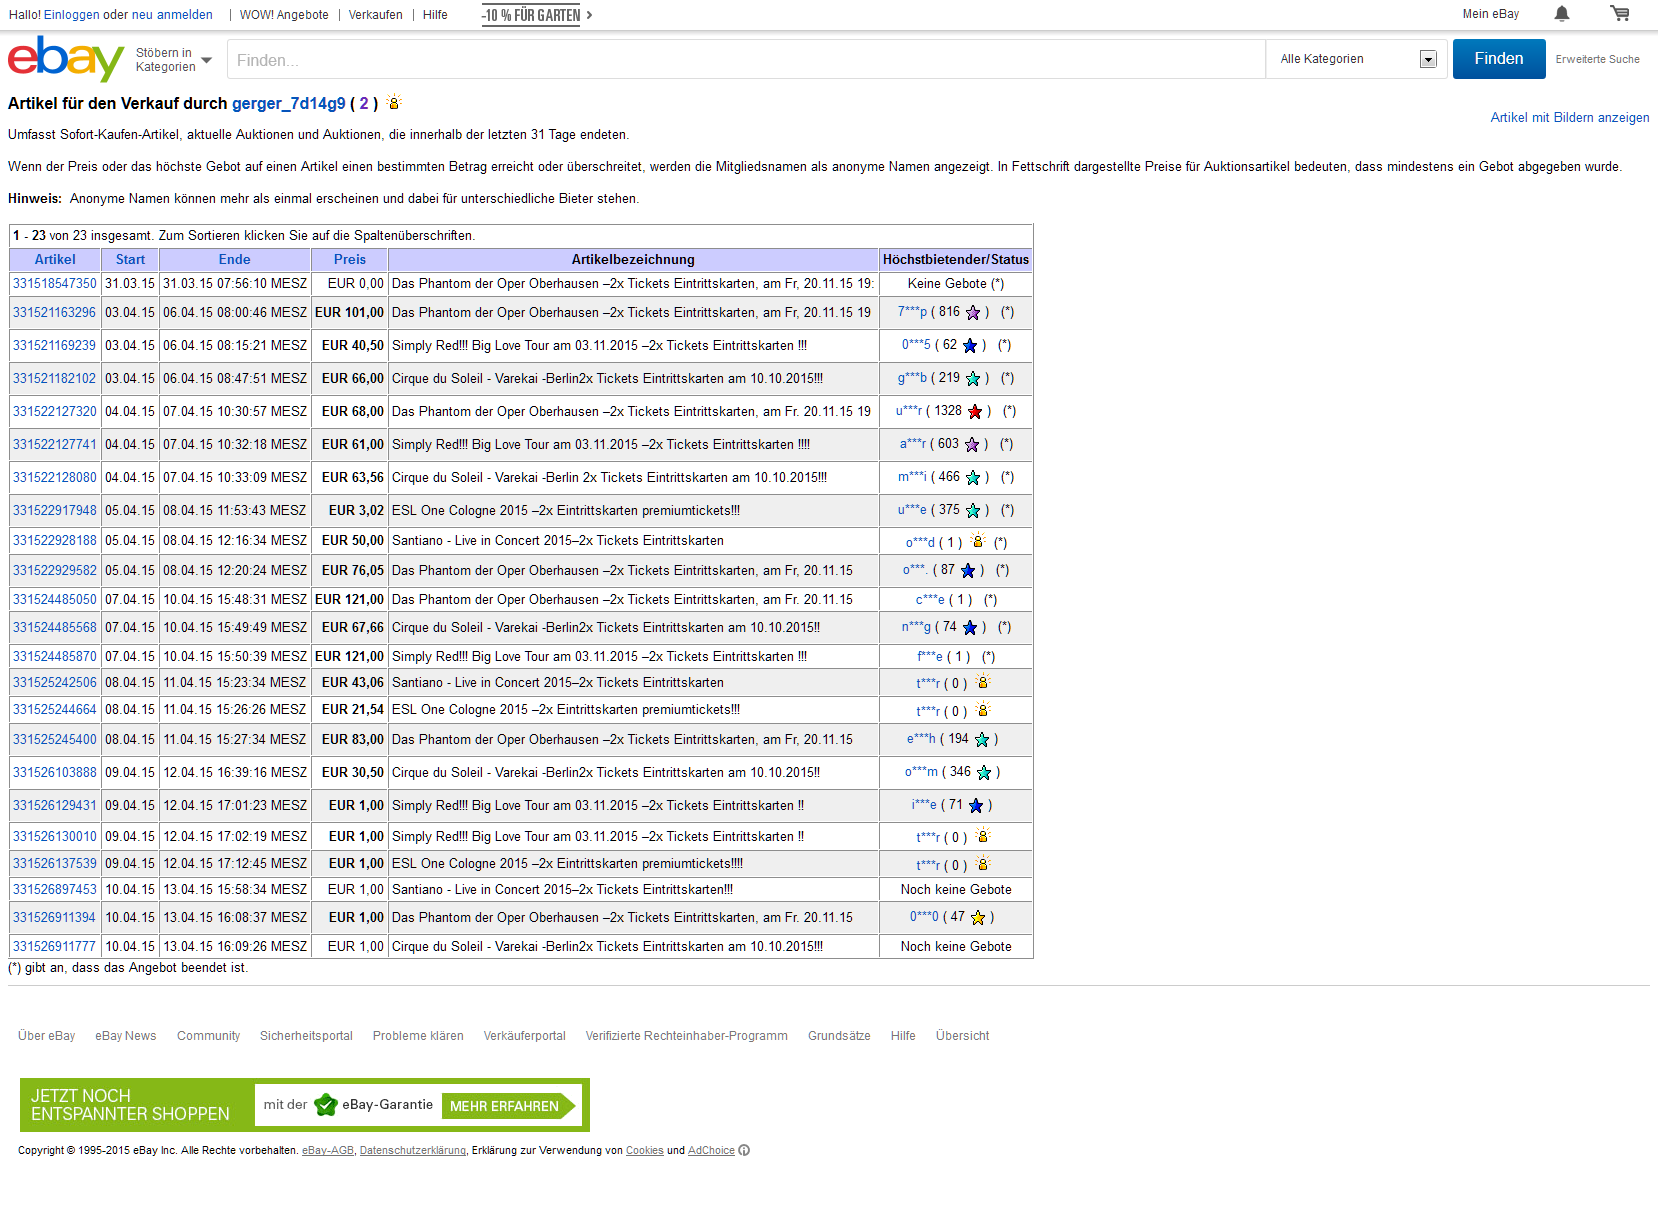Click the eBay logo
Viewport: 1658px width, 1207px height.
click(66, 59)
